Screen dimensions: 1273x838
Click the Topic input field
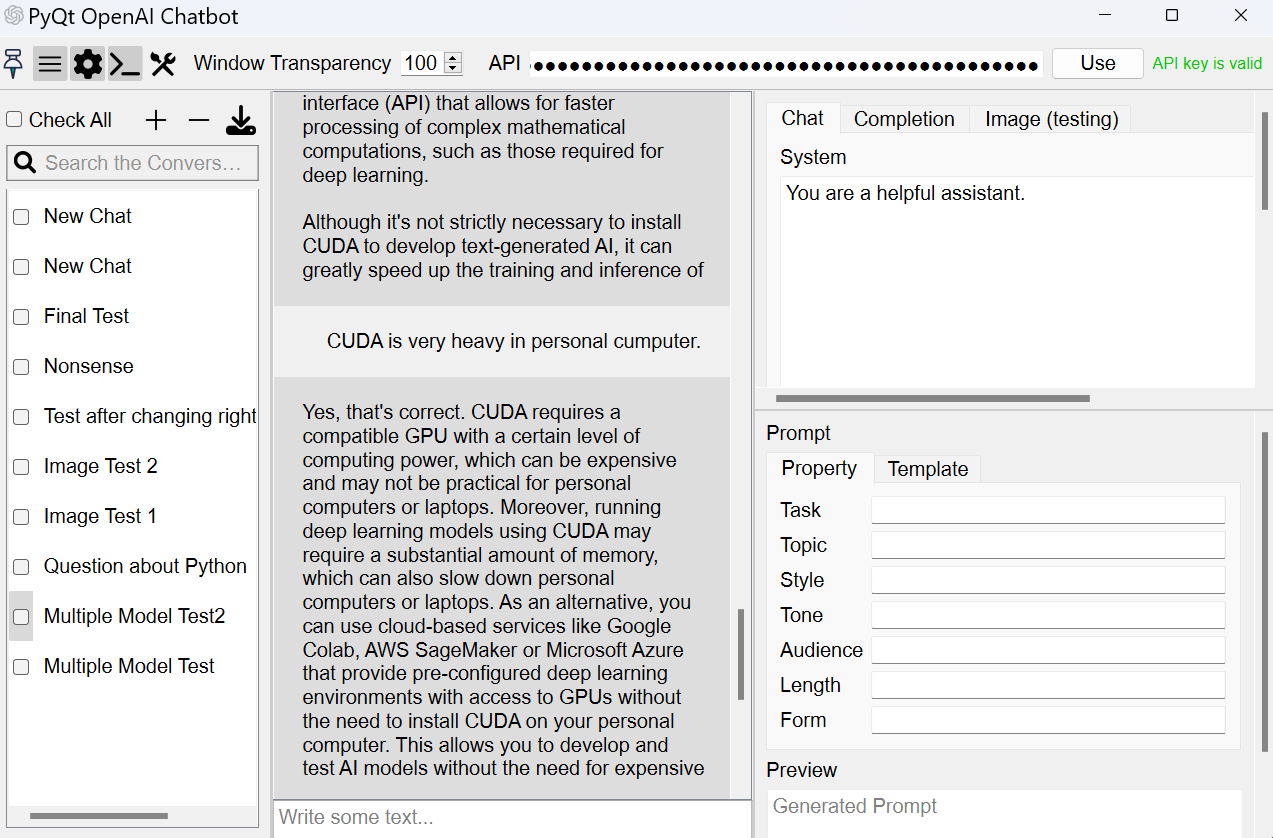(1048, 545)
